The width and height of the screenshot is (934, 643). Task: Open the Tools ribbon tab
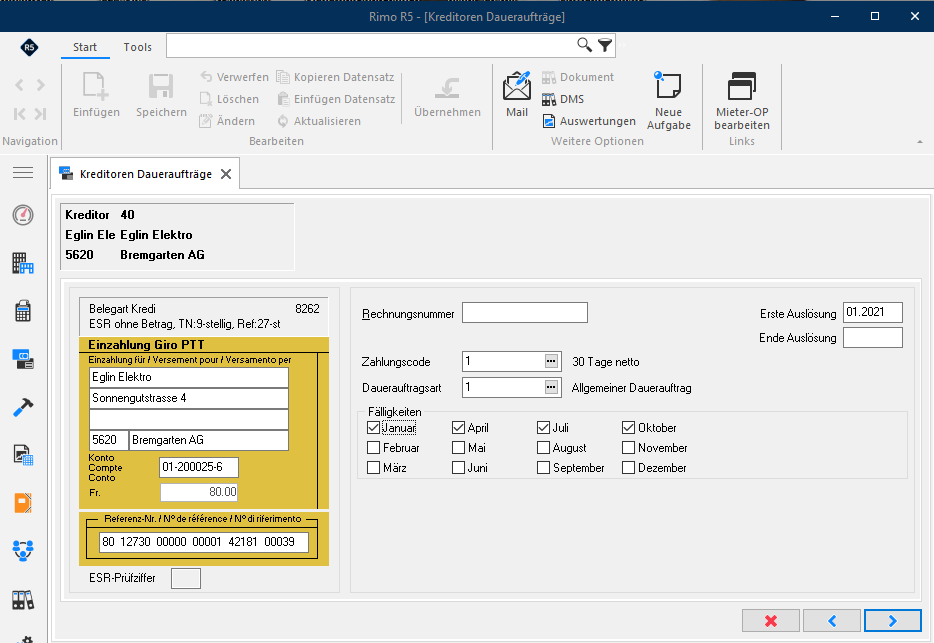(138, 47)
